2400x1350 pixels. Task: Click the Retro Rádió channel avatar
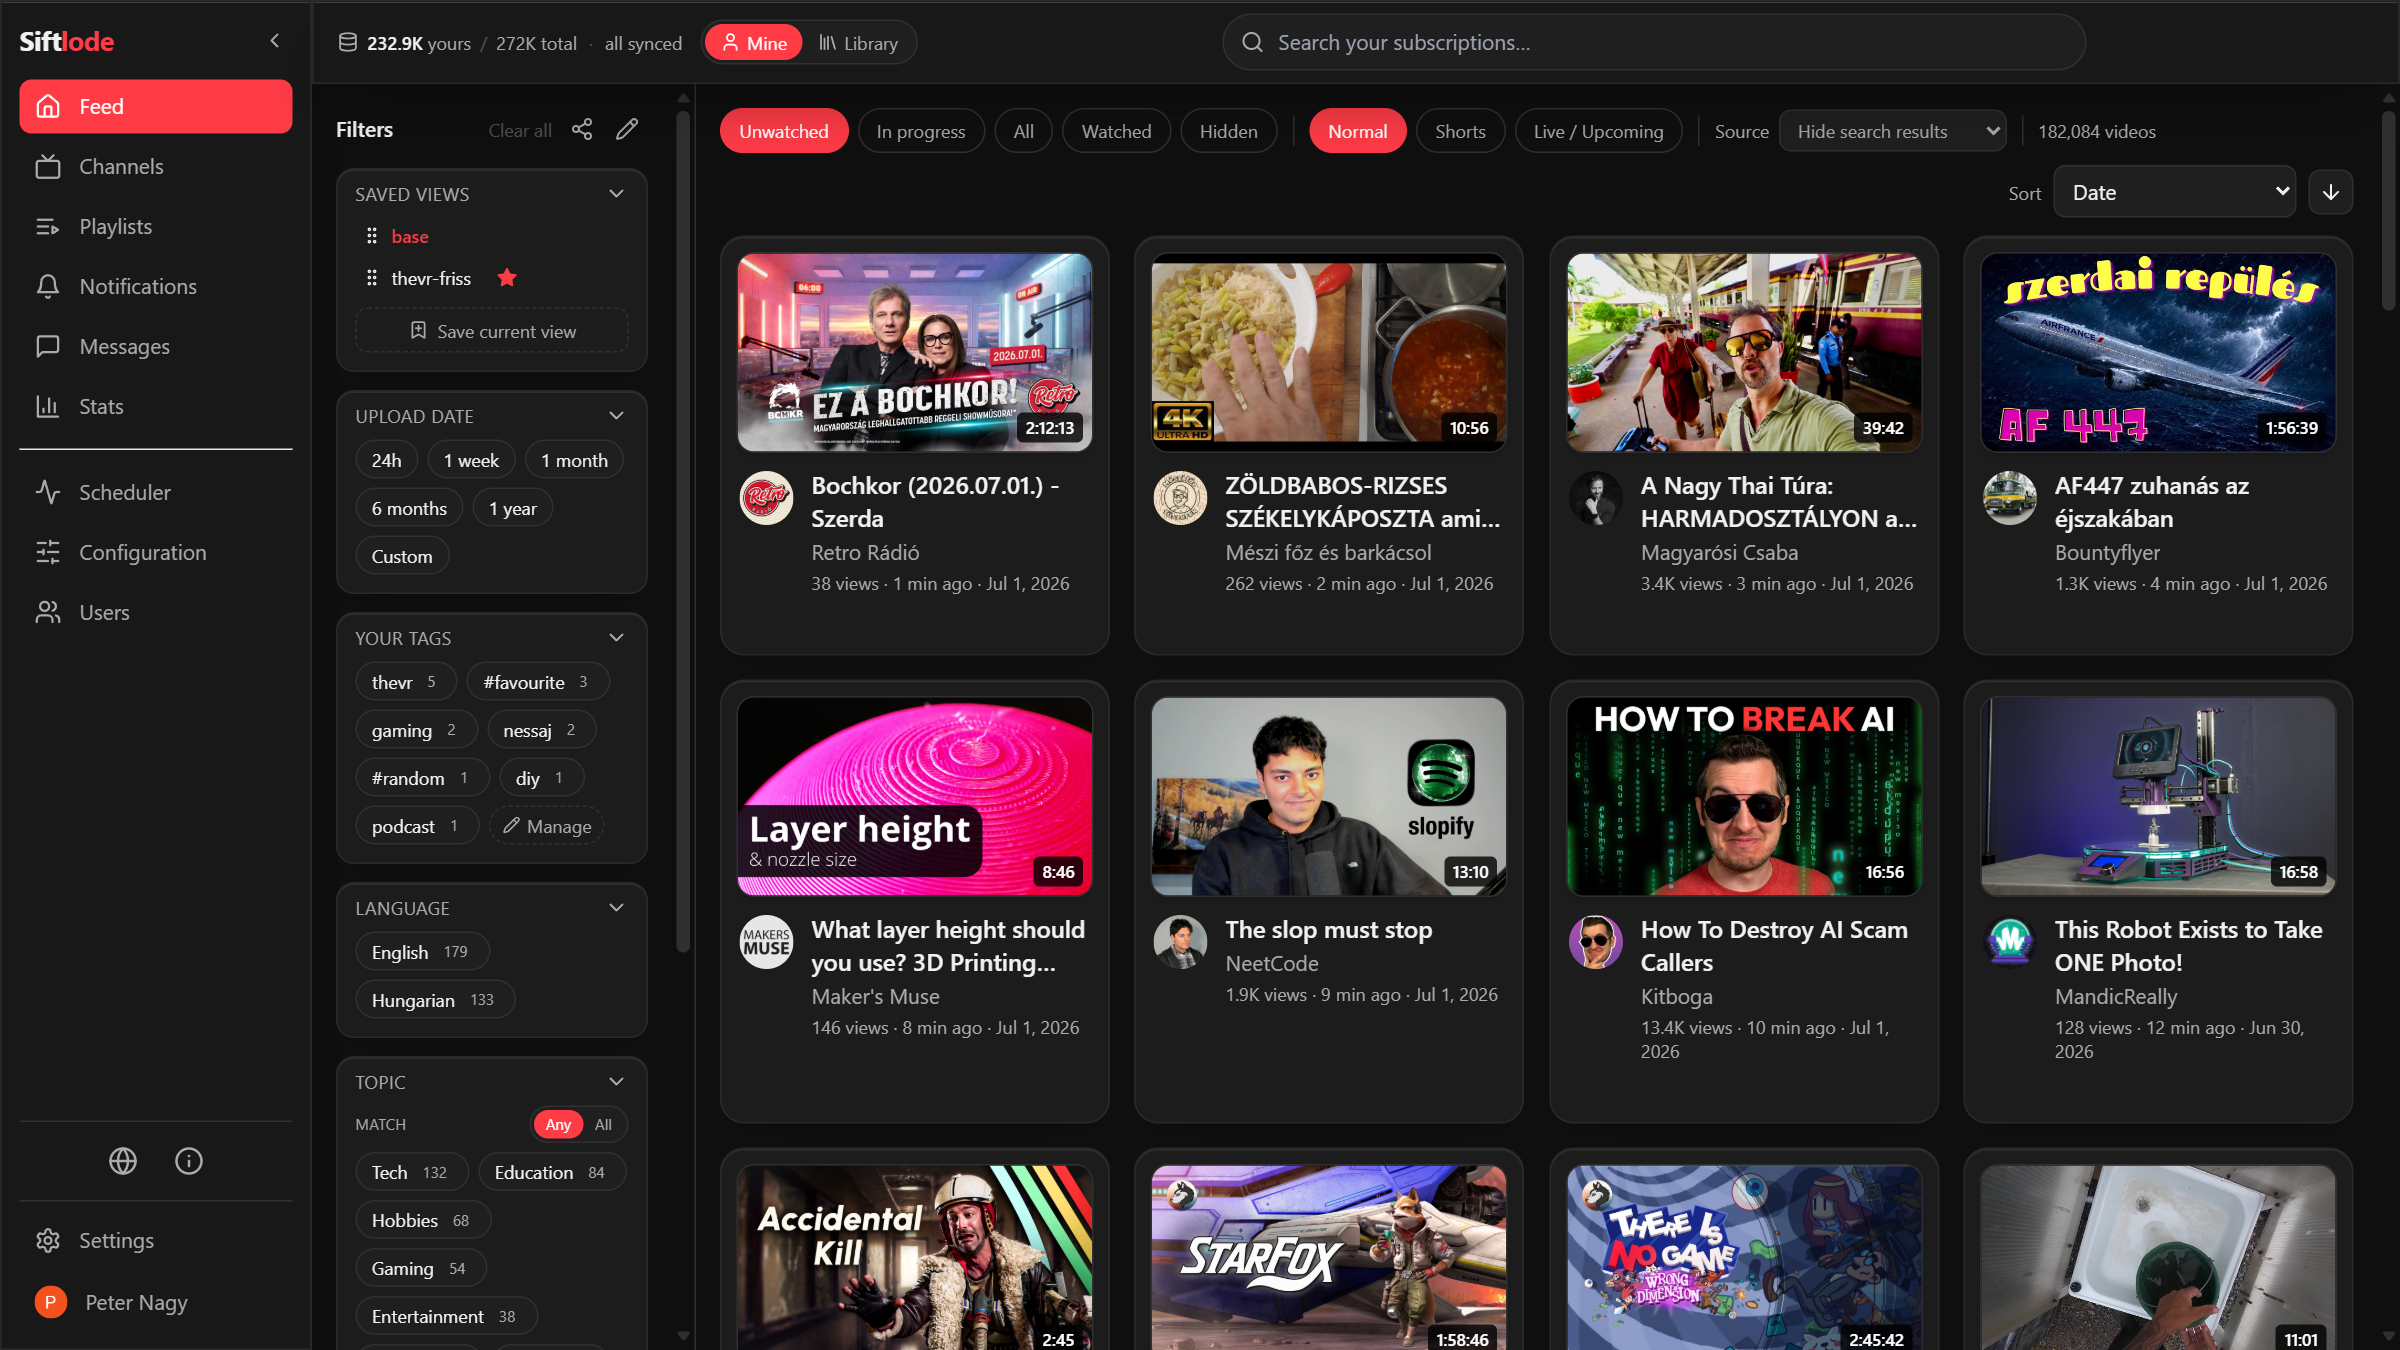click(x=767, y=498)
